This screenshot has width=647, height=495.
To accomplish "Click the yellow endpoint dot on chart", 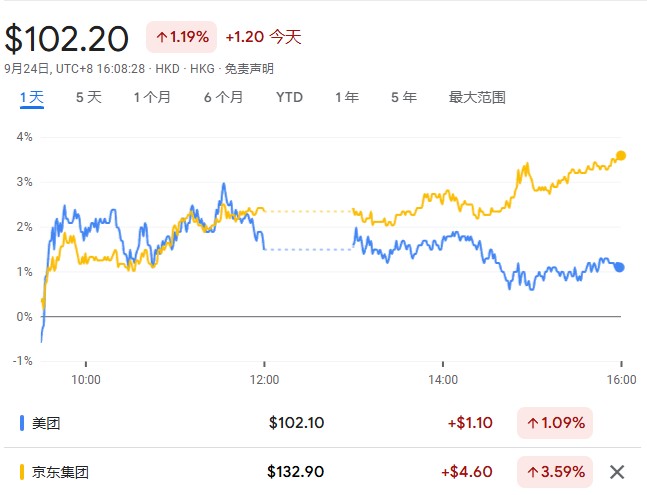I will click(621, 155).
